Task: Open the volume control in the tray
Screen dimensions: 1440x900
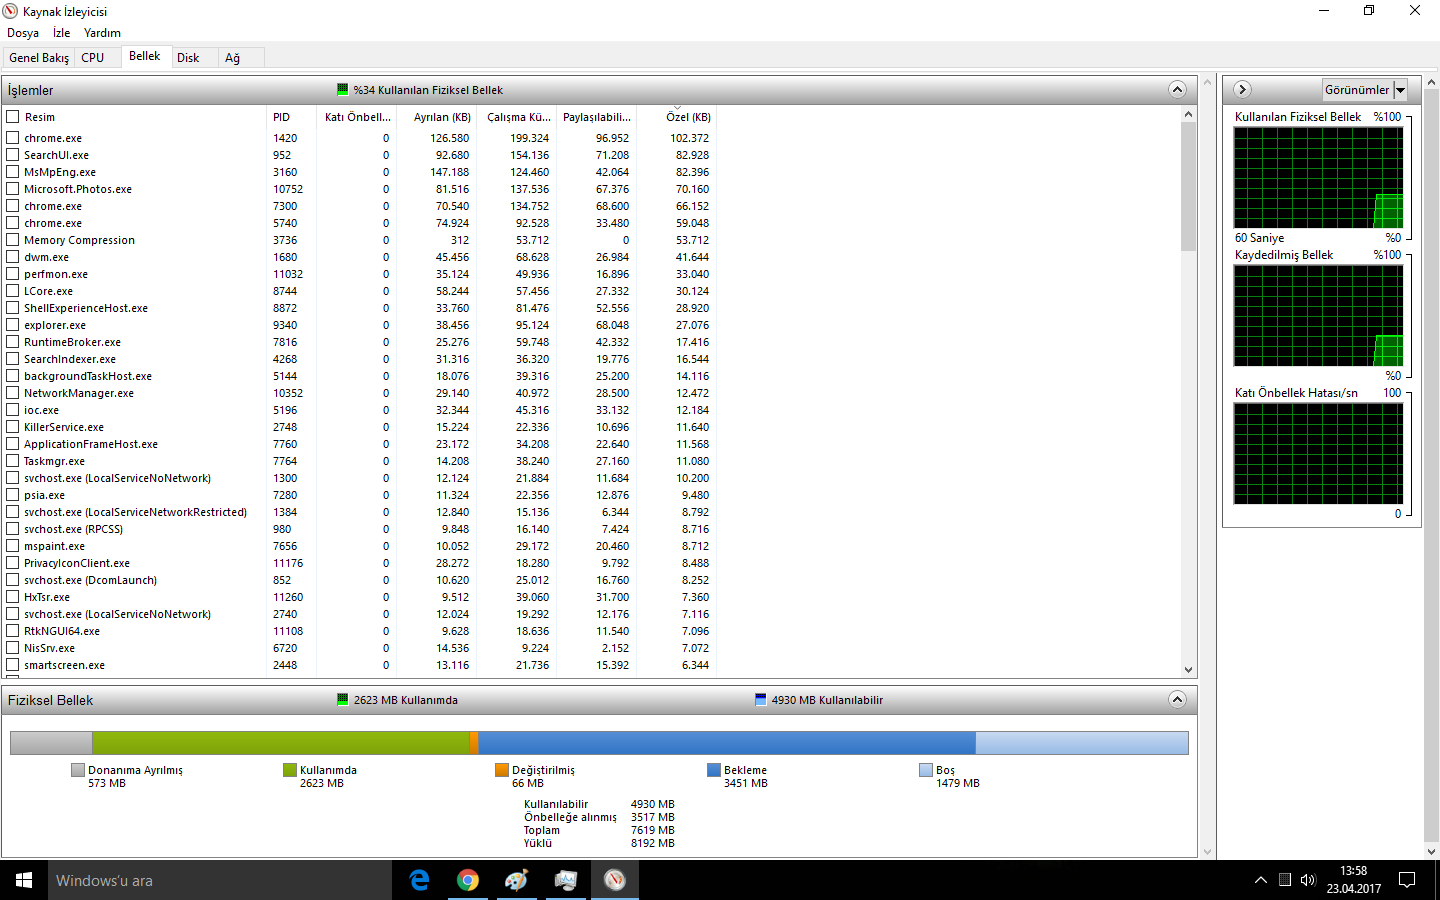Action: pyautogui.click(x=1308, y=880)
